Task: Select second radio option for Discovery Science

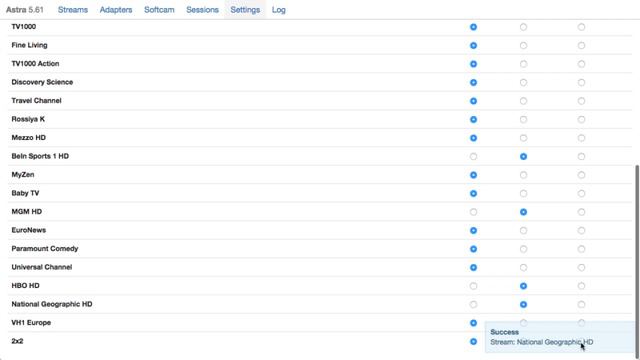Action: click(x=523, y=82)
